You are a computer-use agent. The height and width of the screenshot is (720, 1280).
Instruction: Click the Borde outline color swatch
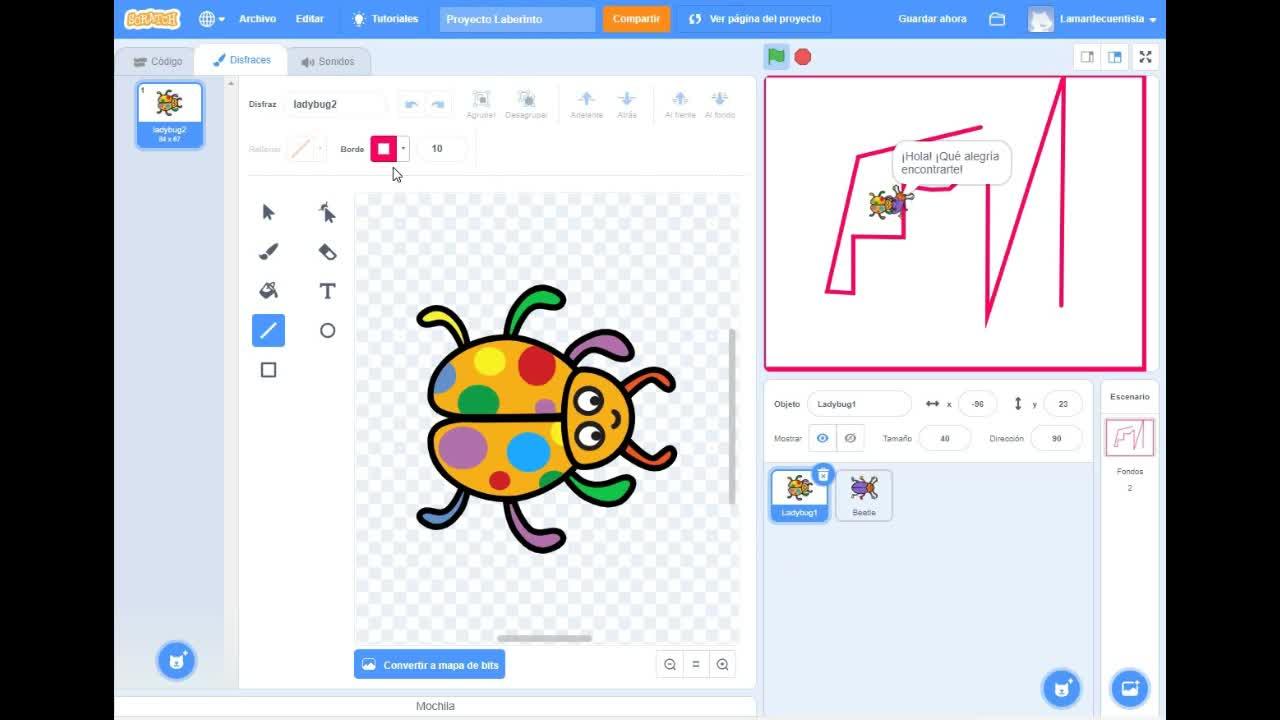tap(384, 149)
